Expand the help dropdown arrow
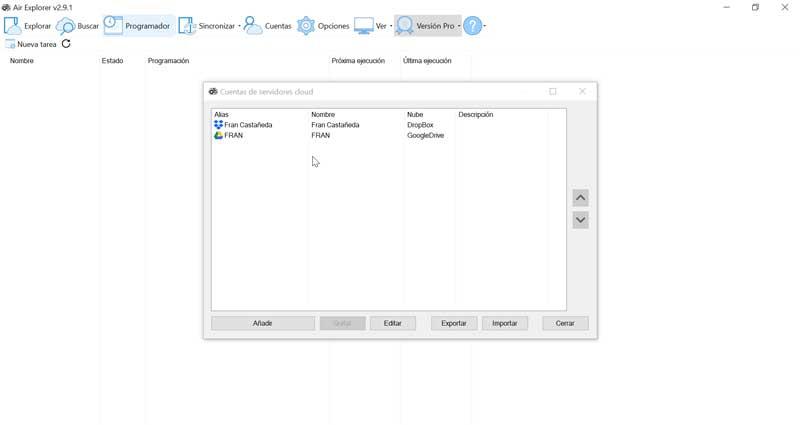The image size is (800, 425). click(x=485, y=26)
